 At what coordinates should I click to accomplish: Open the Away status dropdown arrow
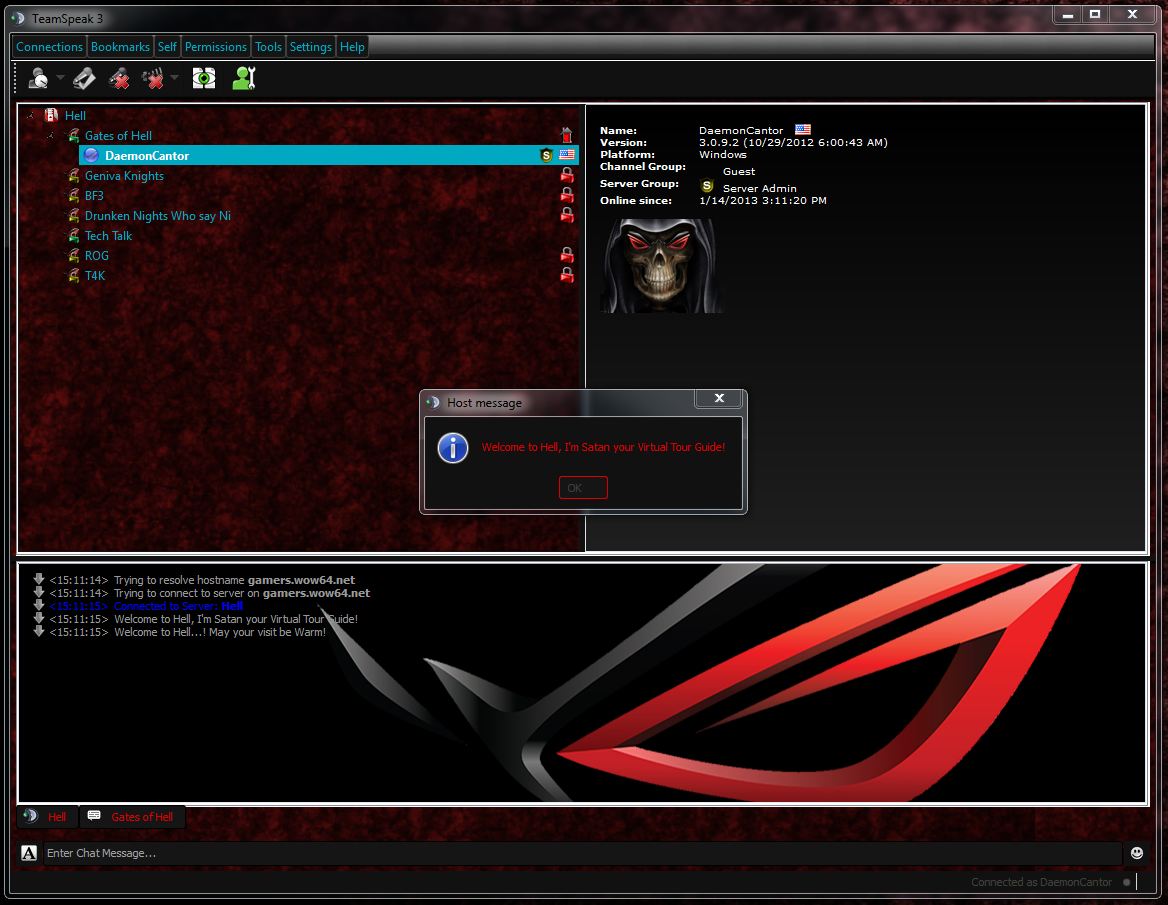click(60, 77)
